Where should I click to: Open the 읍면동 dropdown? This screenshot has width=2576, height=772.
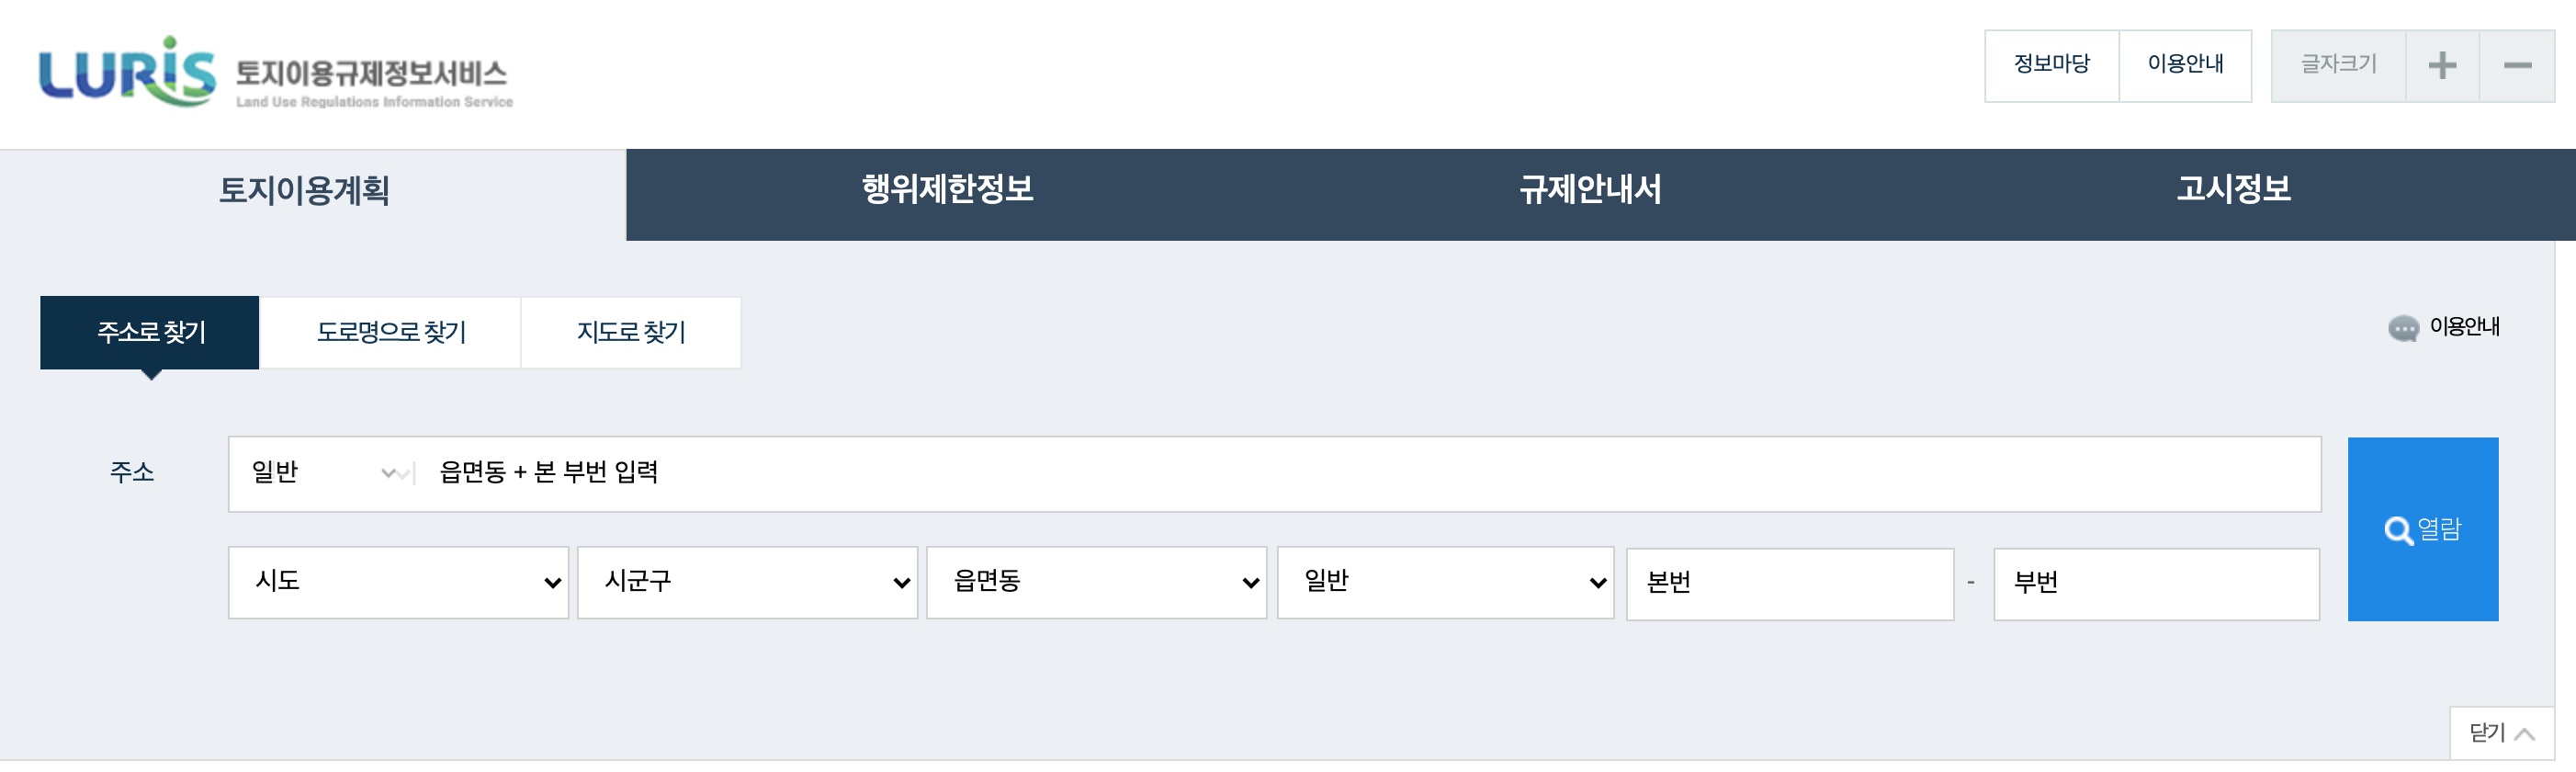pos(1096,582)
